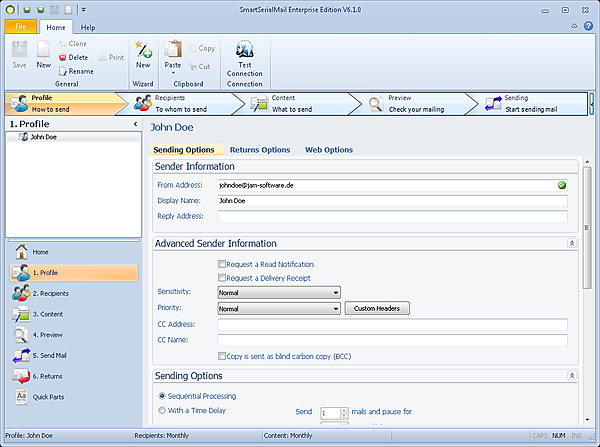Click the Test Connection icon in ribbon
600x447 pixels.
pyautogui.click(x=244, y=50)
